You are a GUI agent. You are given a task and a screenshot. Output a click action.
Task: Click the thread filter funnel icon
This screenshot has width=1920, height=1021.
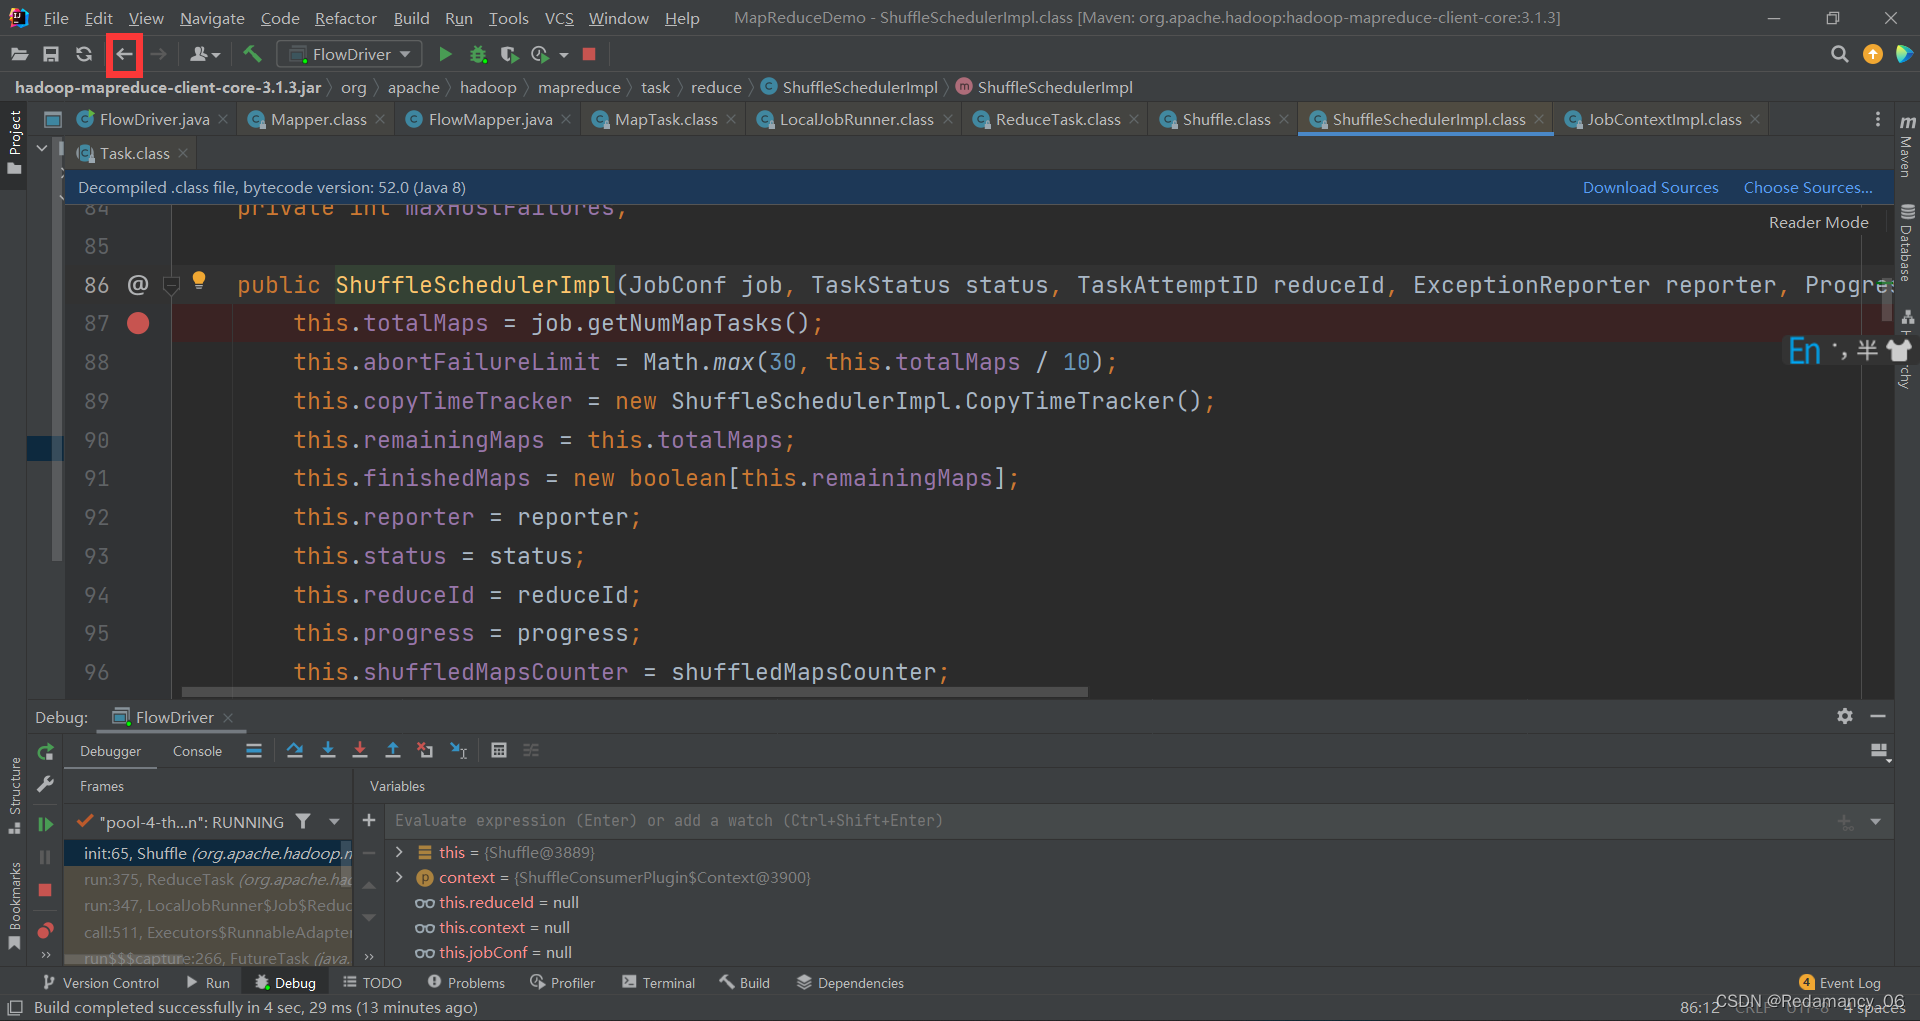pyautogui.click(x=303, y=821)
